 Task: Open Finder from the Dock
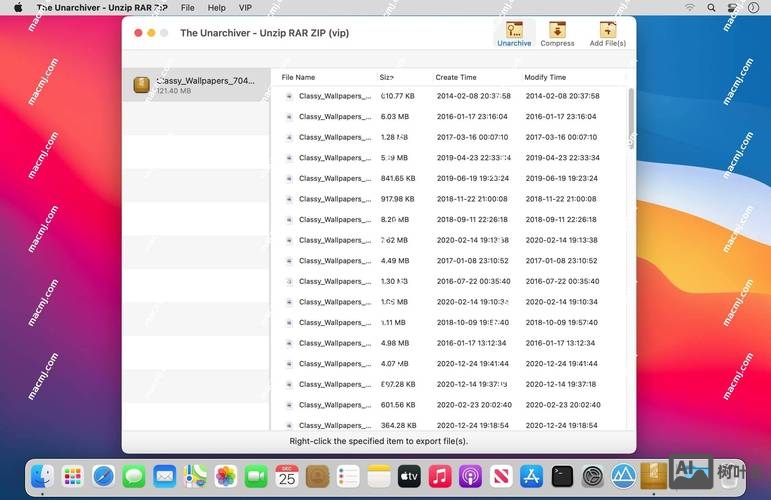point(41,477)
